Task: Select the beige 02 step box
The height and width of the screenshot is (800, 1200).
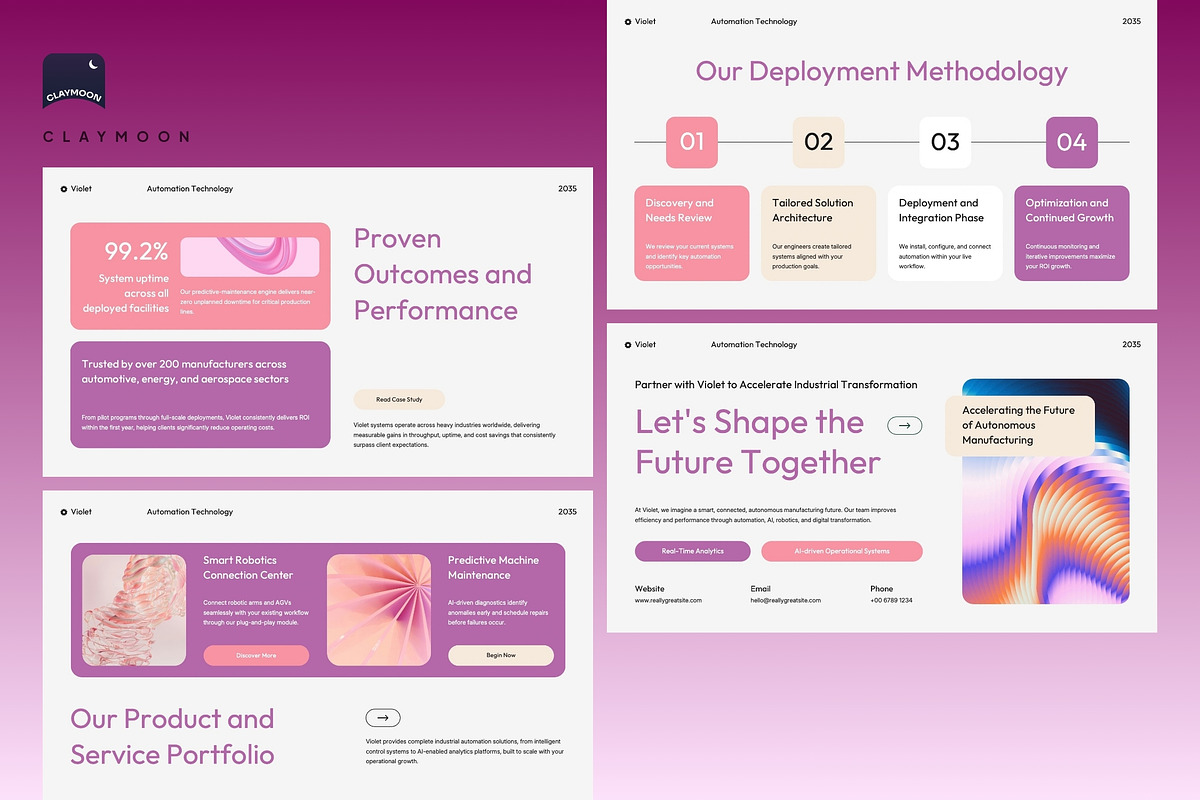Action: coord(818,142)
